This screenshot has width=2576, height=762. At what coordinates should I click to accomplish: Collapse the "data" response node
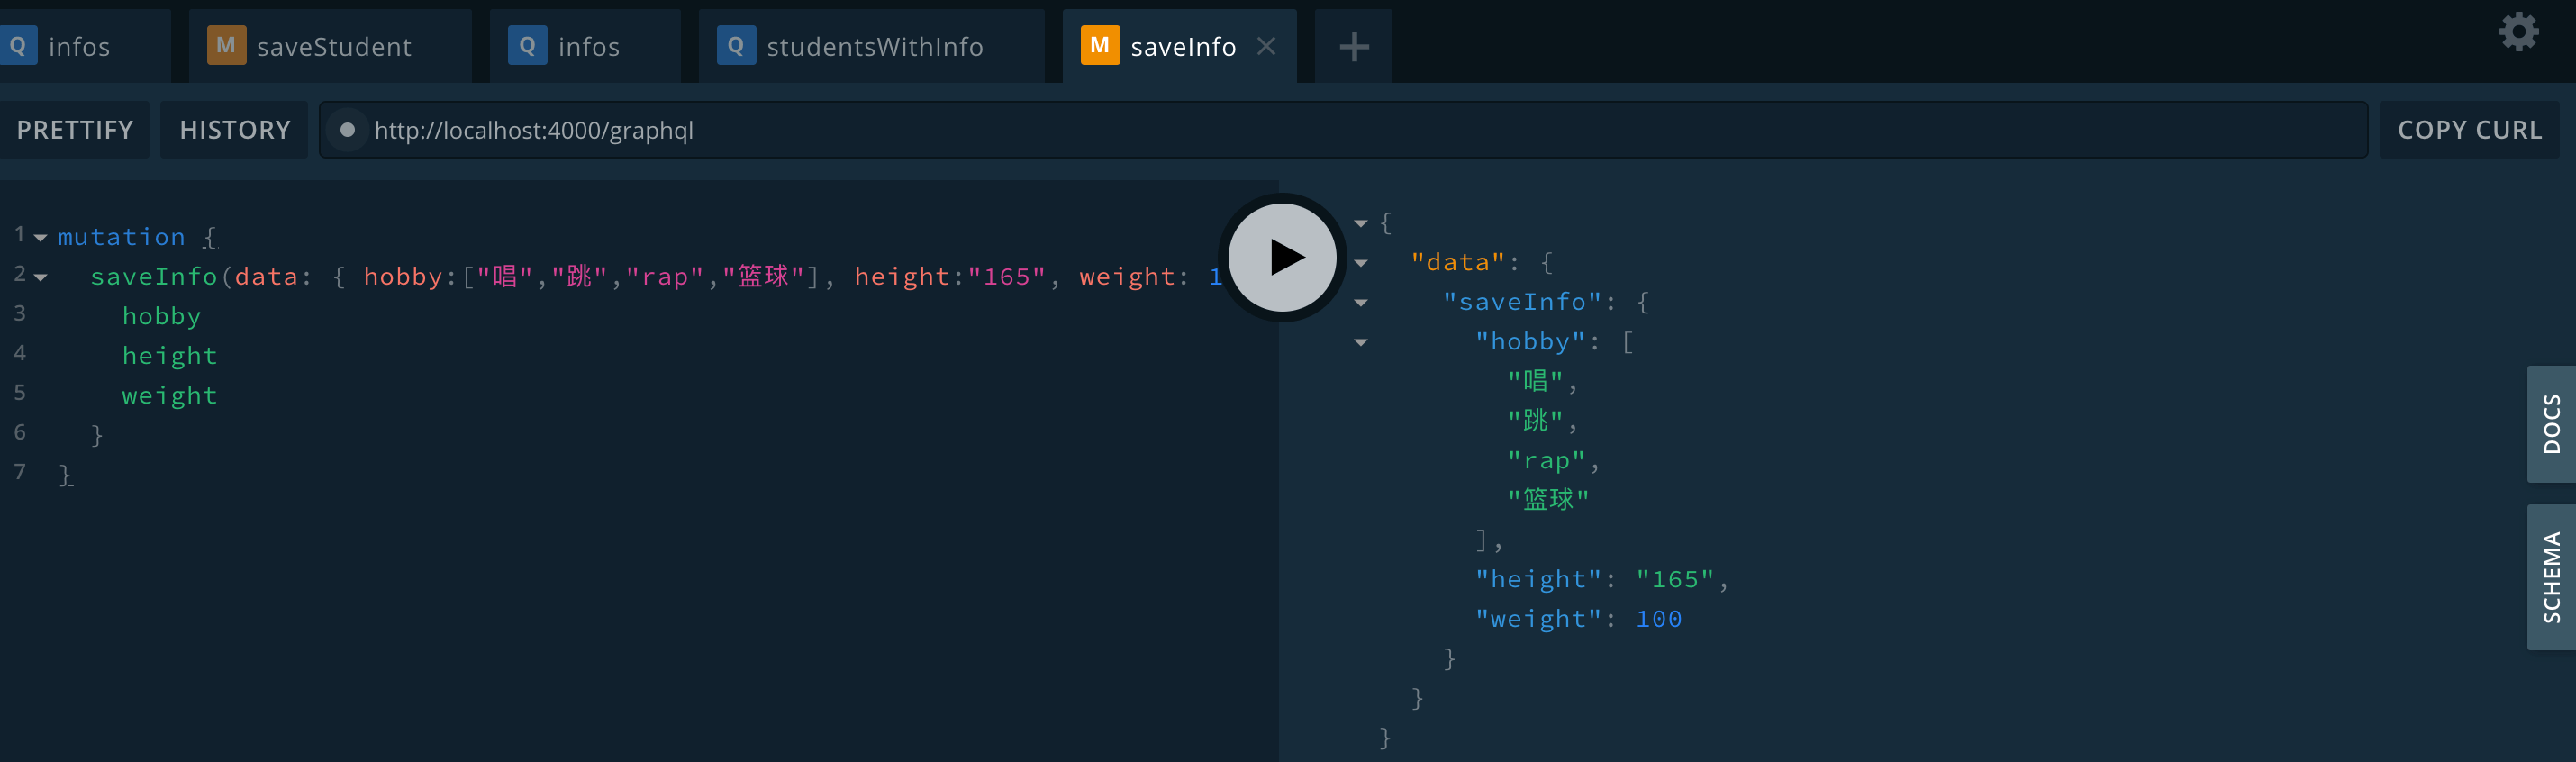click(x=1361, y=263)
